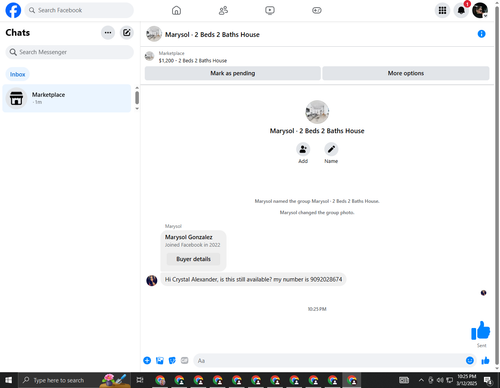The height and width of the screenshot is (388, 500).
Task: Select the Inbox tab
Action: (x=17, y=74)
